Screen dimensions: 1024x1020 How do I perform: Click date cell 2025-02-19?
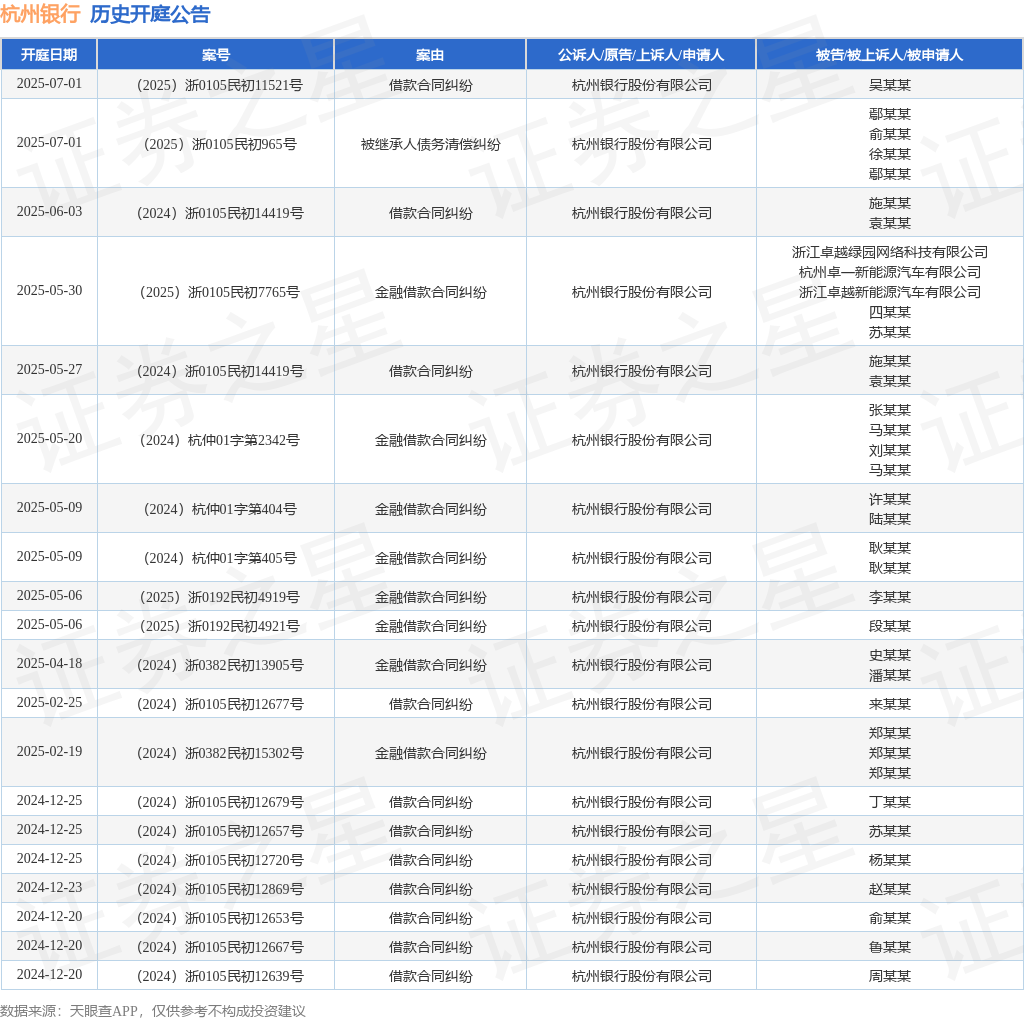pos(49,752)
